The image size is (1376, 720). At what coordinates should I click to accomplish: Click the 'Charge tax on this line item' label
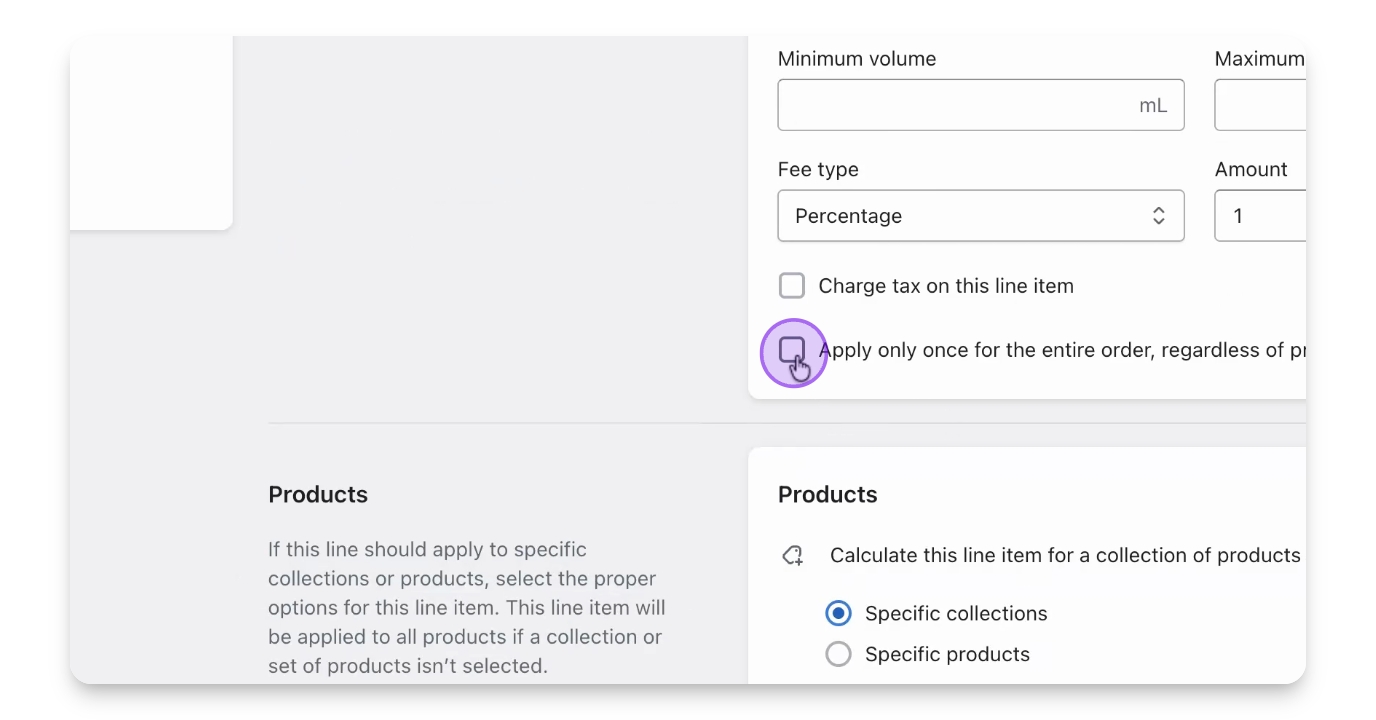pos(945,286)
